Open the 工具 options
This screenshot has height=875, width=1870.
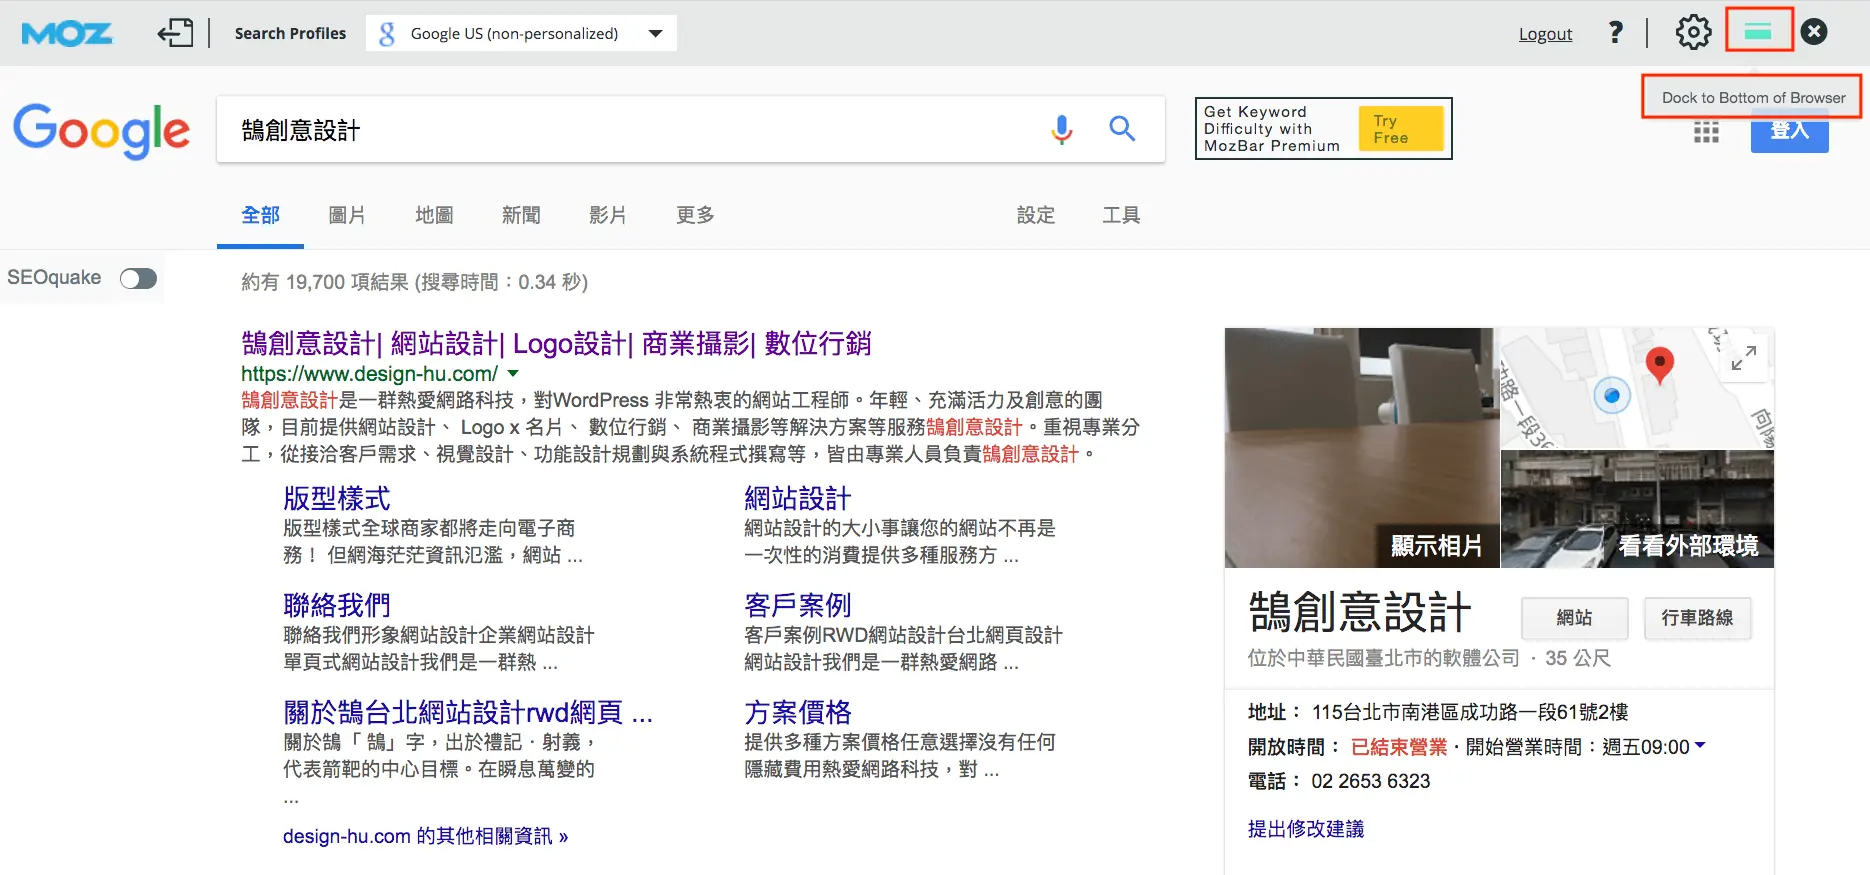pos(1121,215)
